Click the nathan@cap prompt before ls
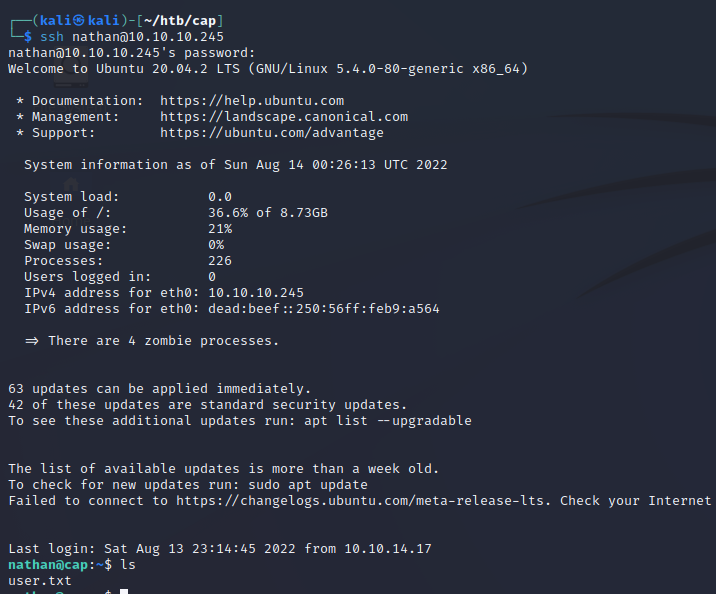 point(48,565)
